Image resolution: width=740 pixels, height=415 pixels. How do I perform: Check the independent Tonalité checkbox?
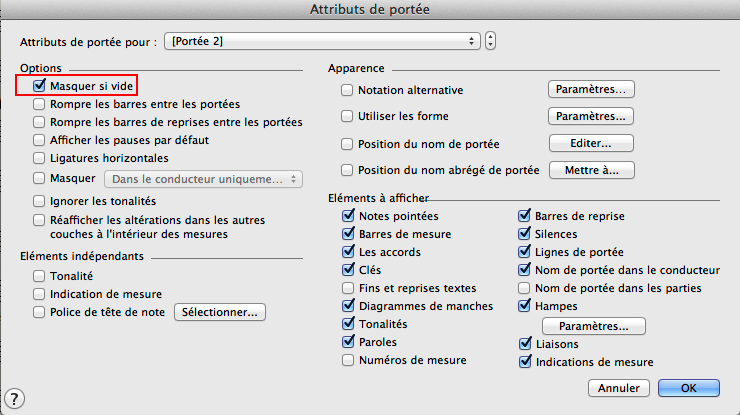click(39, 276)
